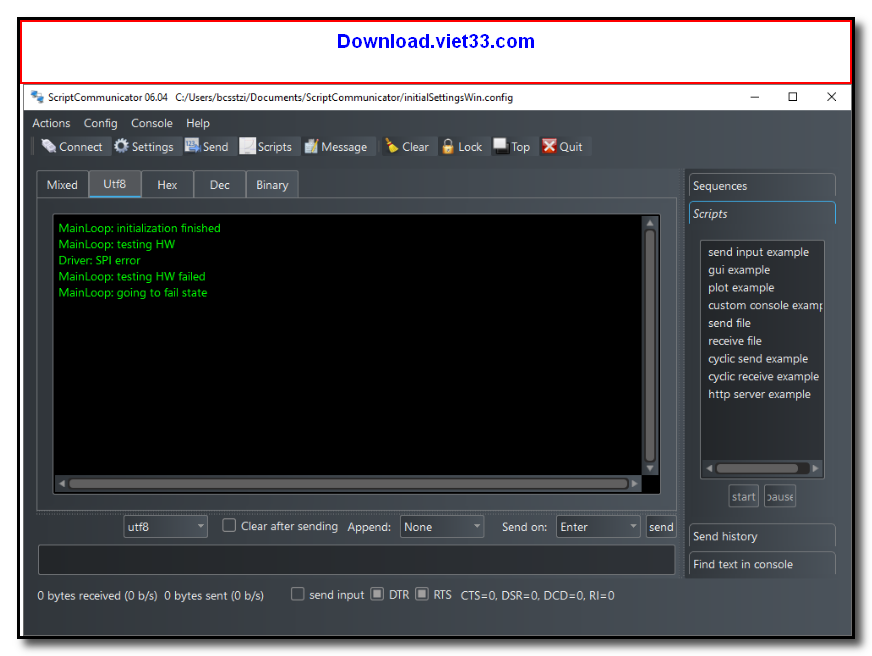The height and width of the screenshot is (656, 872).
Task: Click the Connect toolbar icon
Action: 71,146
